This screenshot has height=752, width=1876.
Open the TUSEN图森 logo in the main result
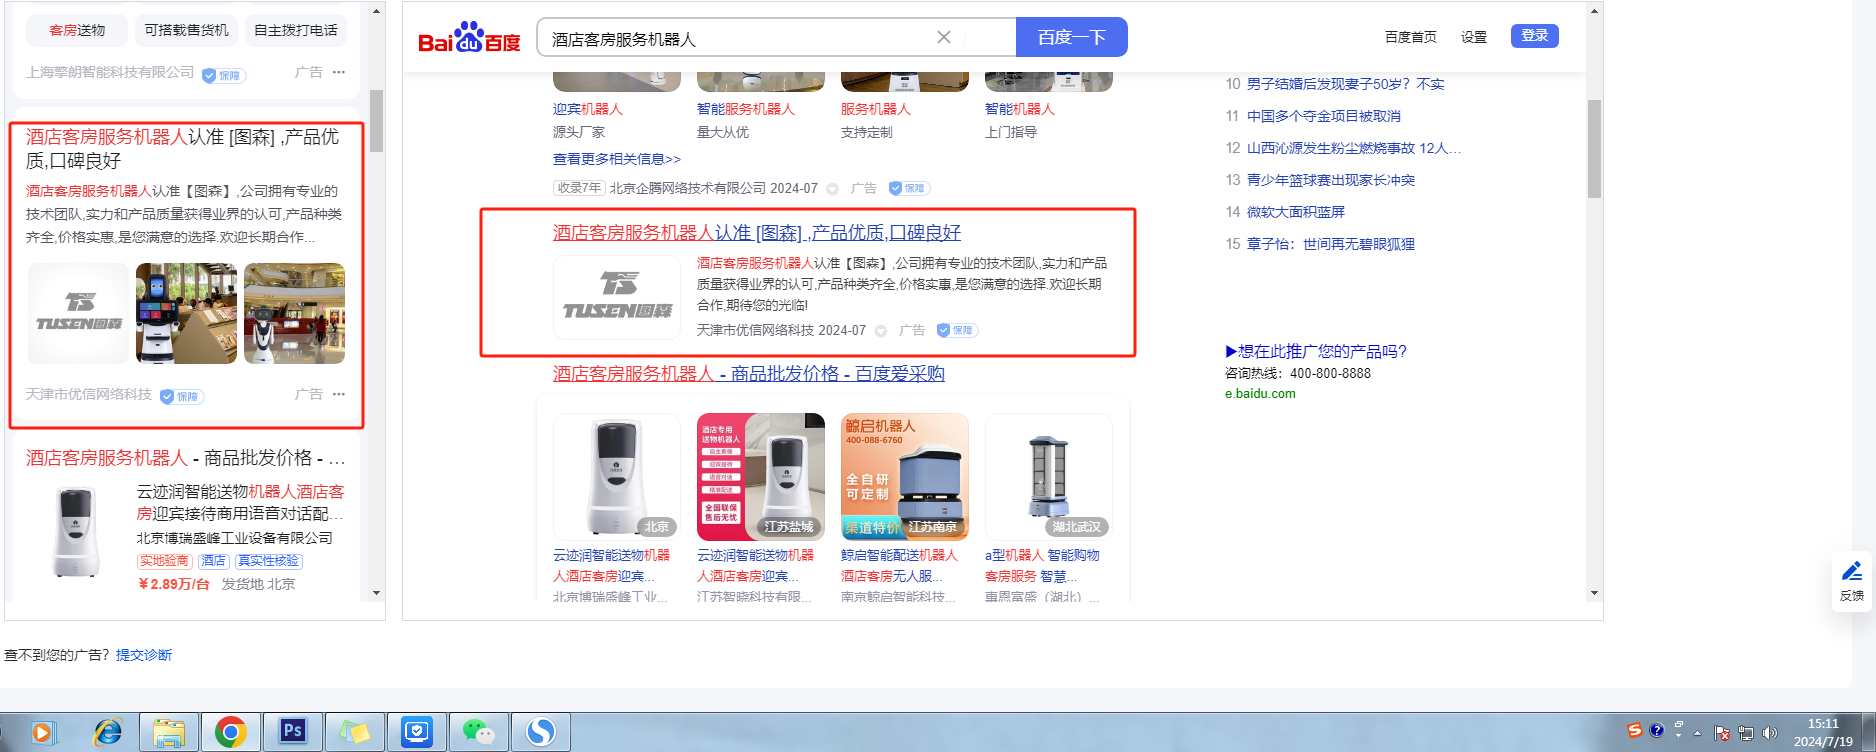coord(617,298)
